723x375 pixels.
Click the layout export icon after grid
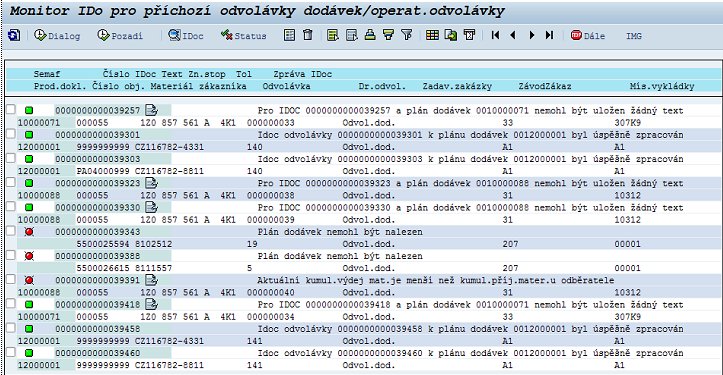click(x=450, y=35)
